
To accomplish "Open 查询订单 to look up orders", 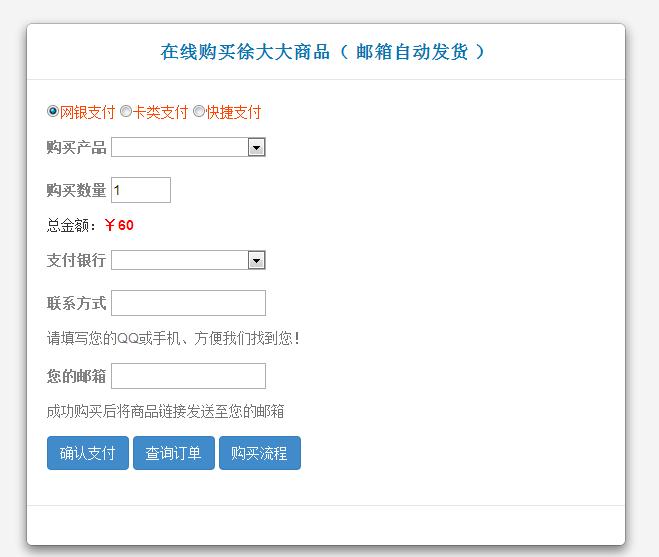I will 173,453.
